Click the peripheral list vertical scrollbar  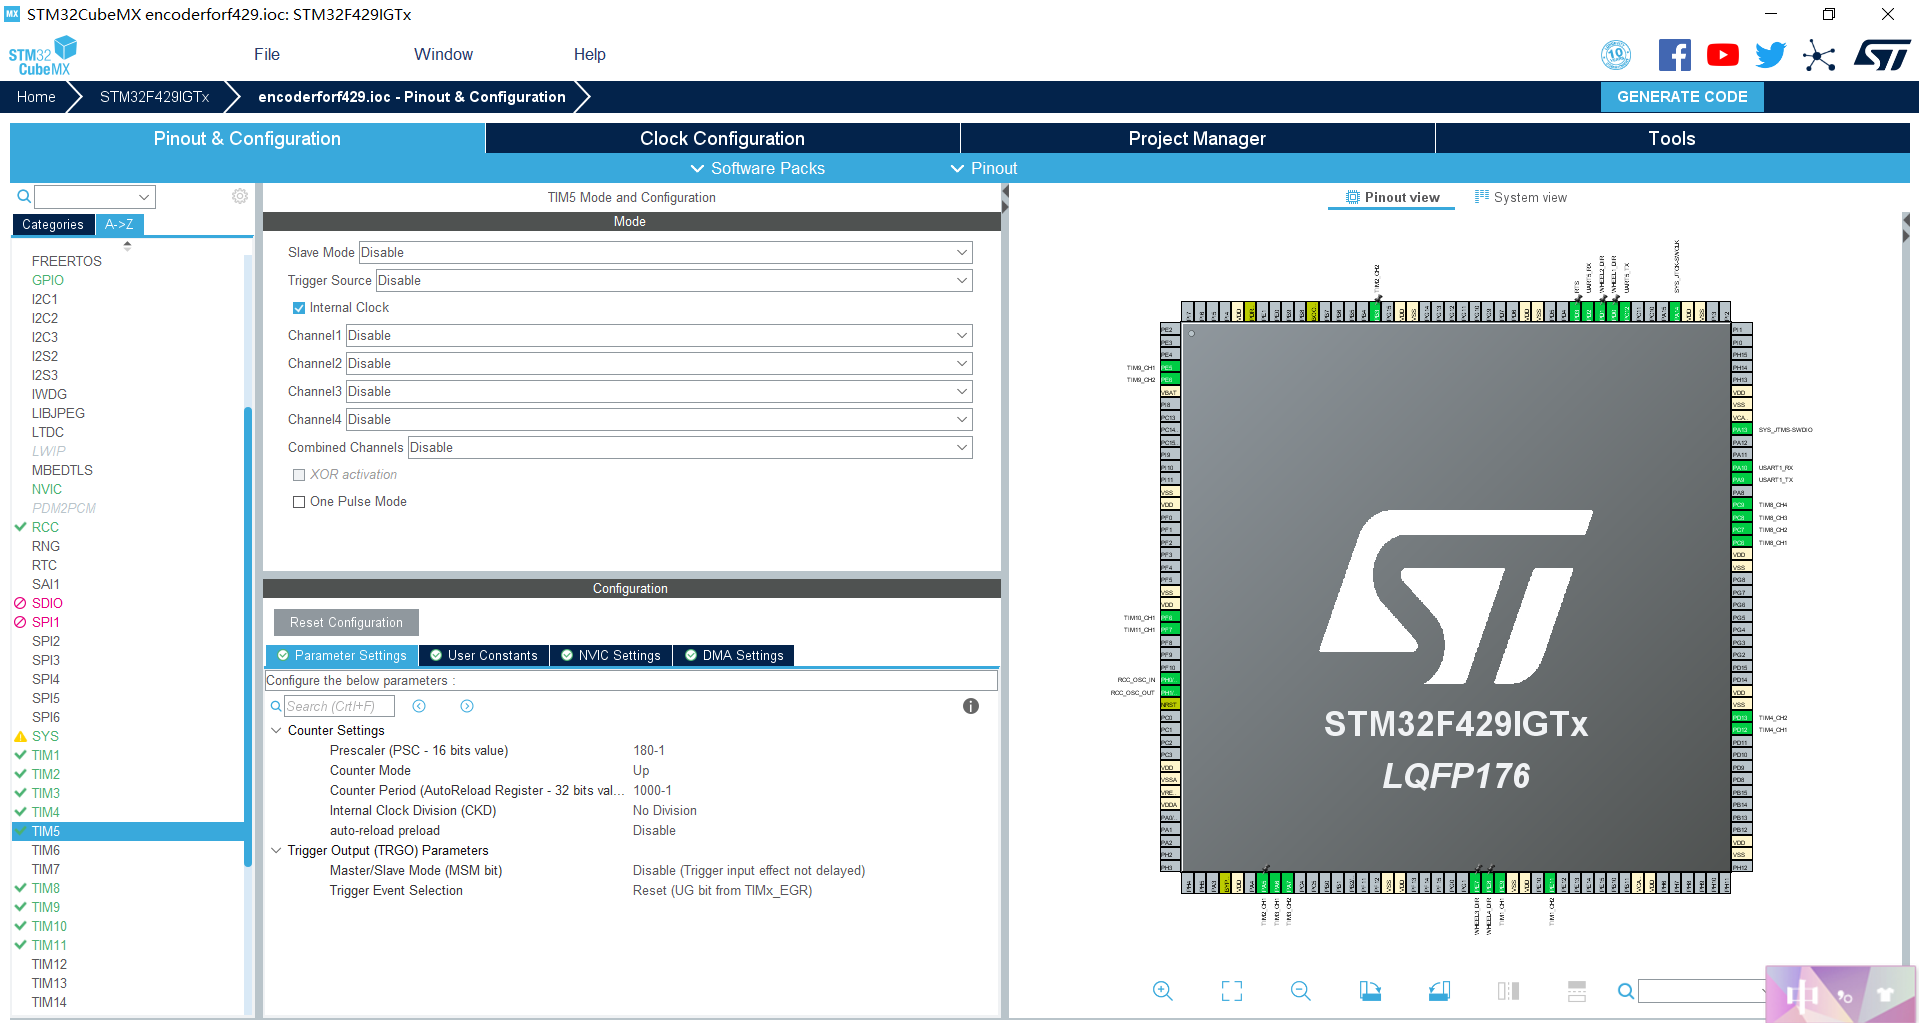[x=248, y=635]
